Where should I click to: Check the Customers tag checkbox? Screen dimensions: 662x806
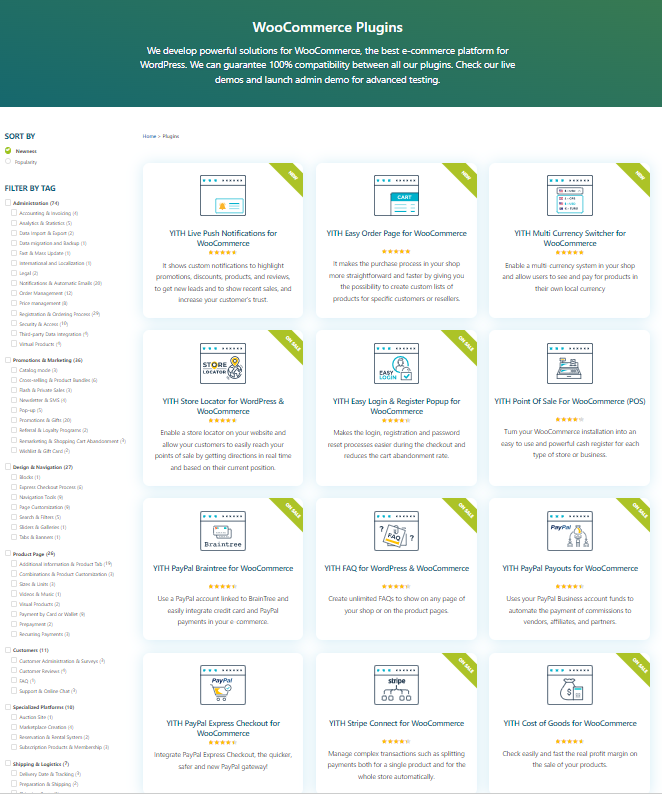pyautogui.click(x=8, y=650)
